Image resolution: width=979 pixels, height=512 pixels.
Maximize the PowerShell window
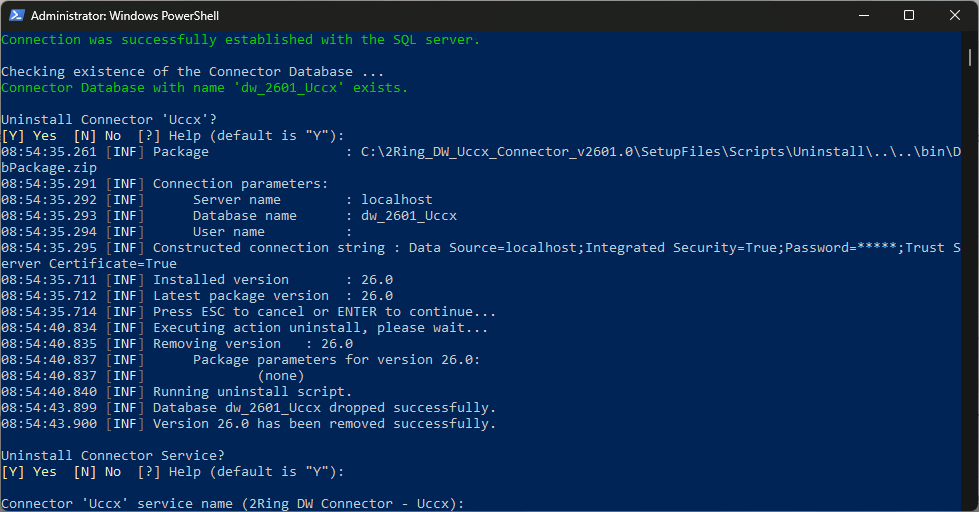click(x=909, y=16)
